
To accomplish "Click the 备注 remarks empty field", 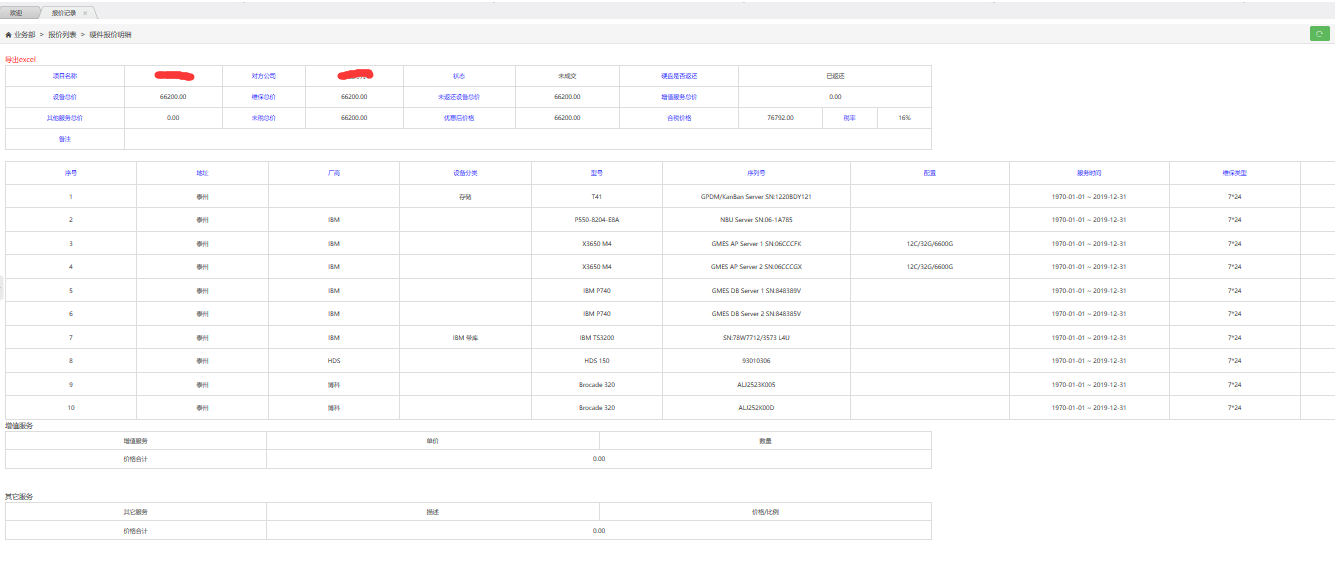I will coord(527,139).
